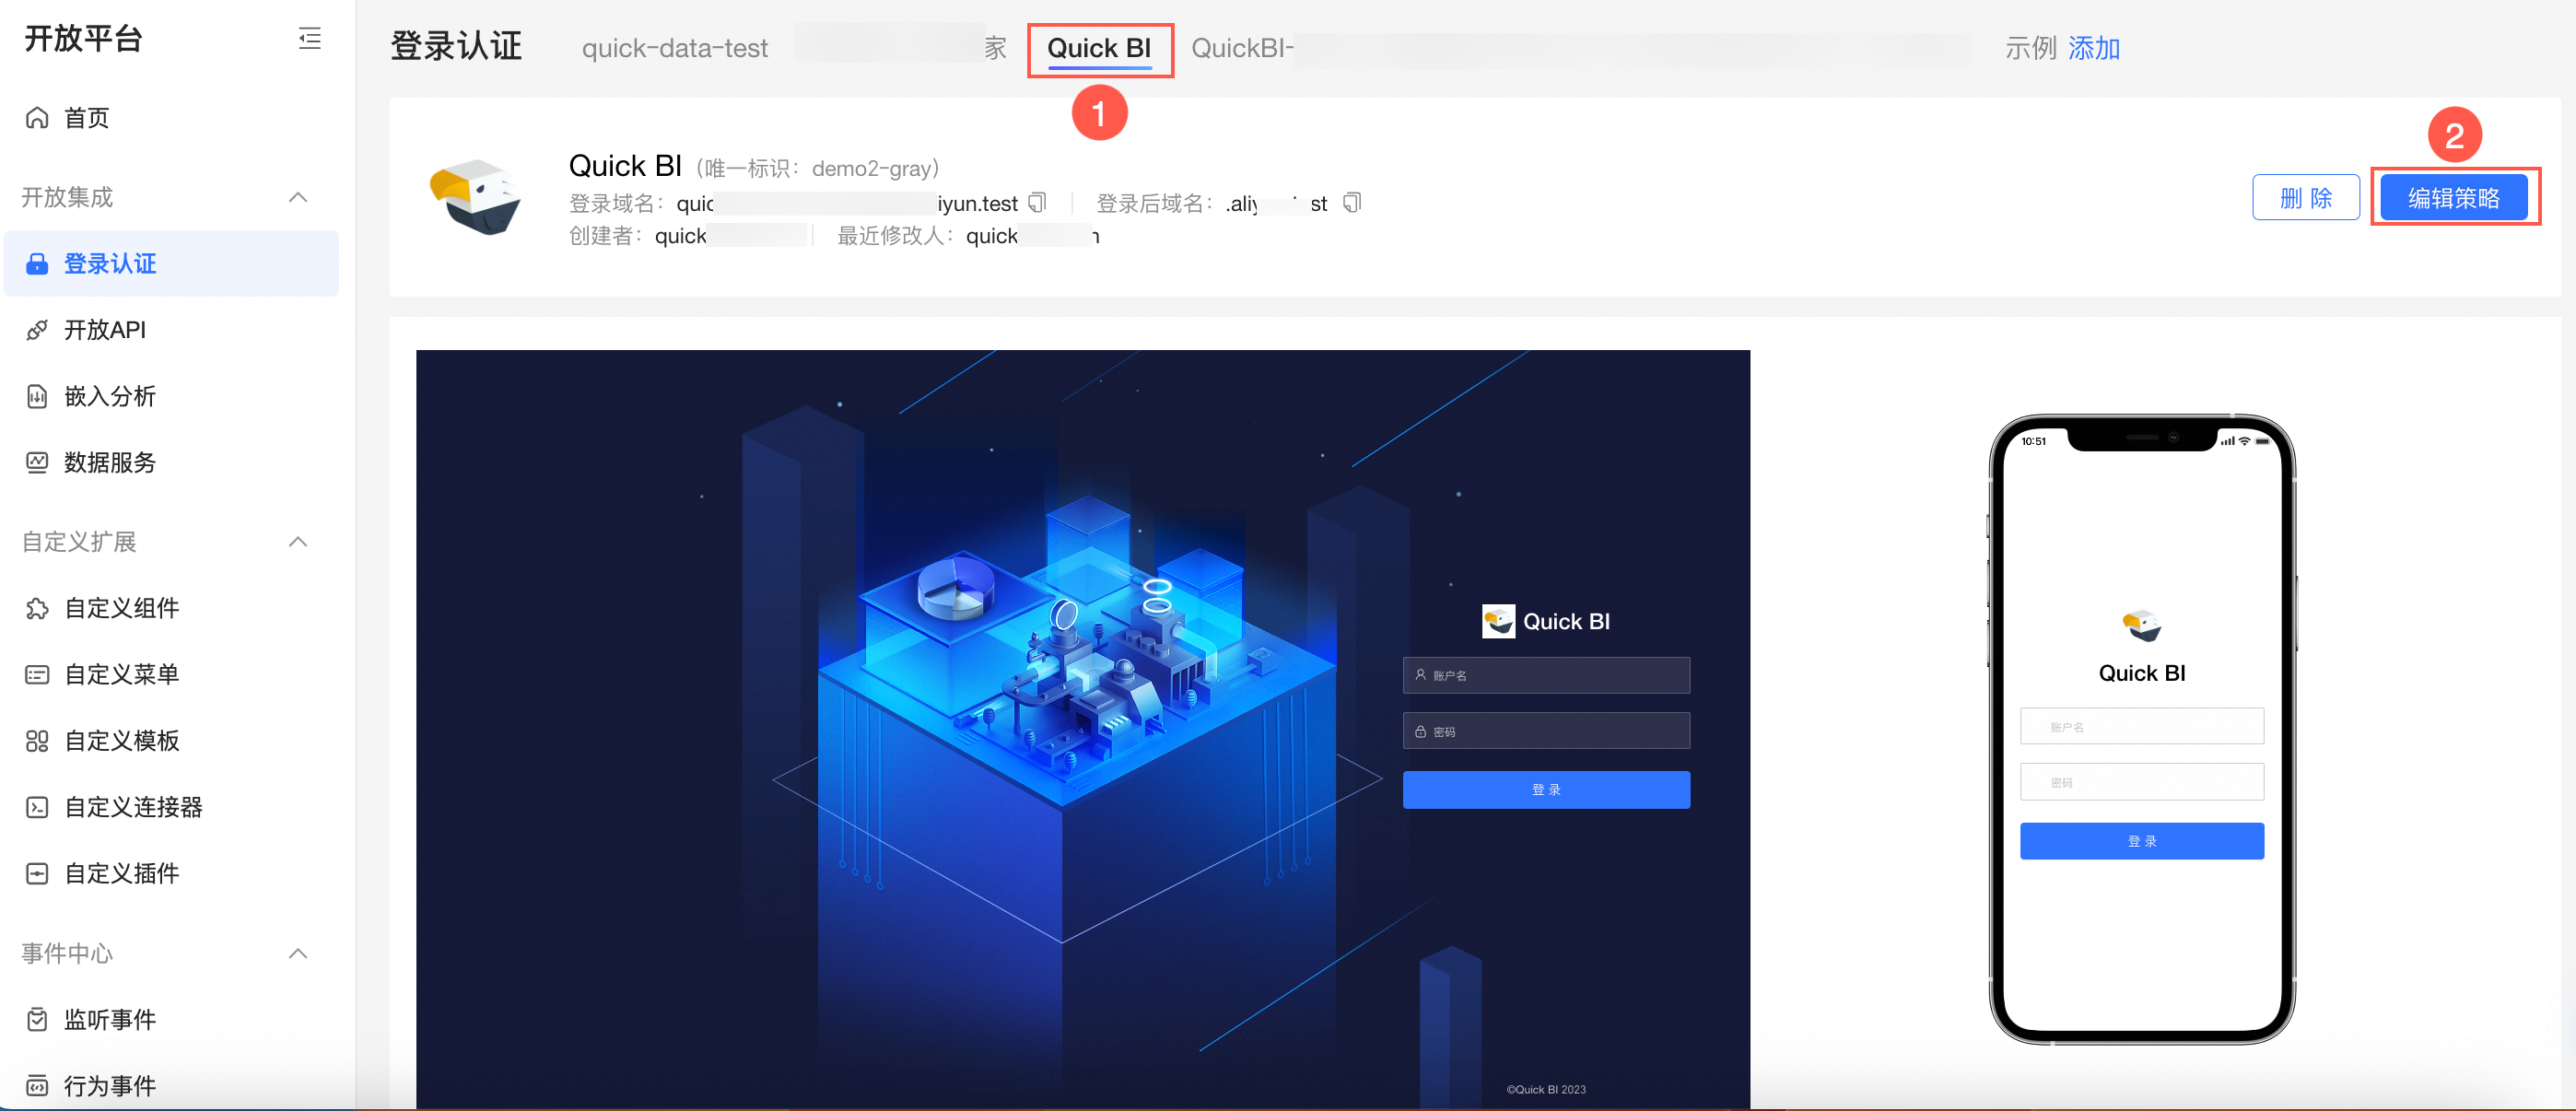Click the clipboard icon for 监听事件
Image resolution: width=2576 pixels, height=1111 pixels.
coord(37,1019)
